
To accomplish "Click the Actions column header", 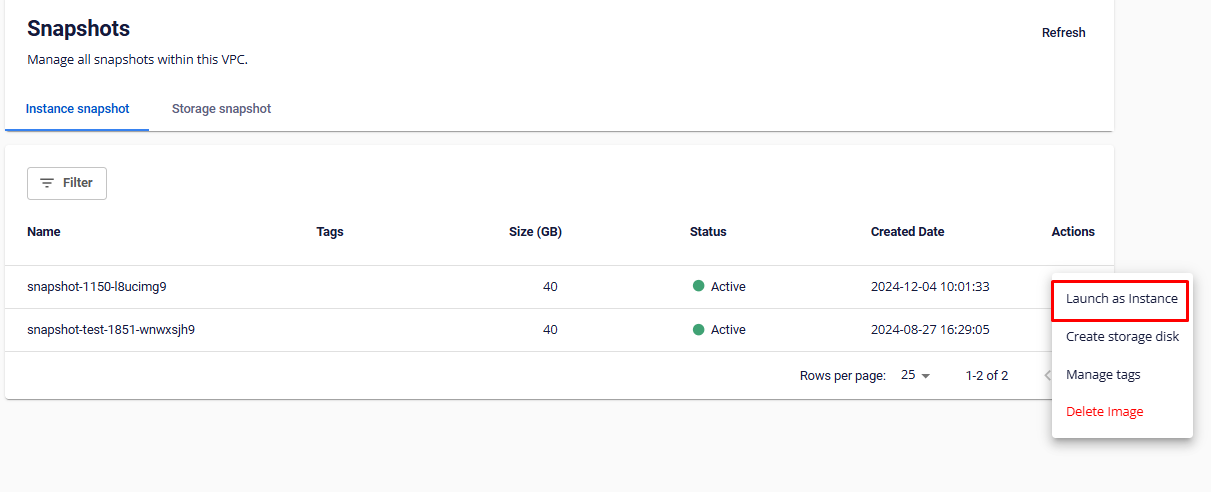I will click(1073, 232).
